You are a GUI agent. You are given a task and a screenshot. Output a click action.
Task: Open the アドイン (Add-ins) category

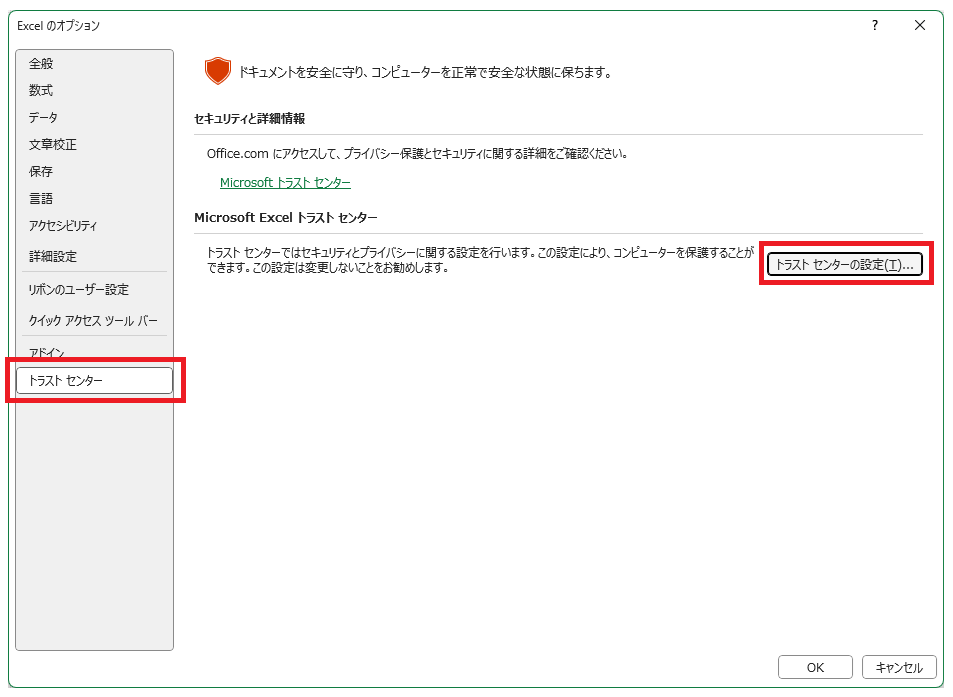tap(47, 352)
